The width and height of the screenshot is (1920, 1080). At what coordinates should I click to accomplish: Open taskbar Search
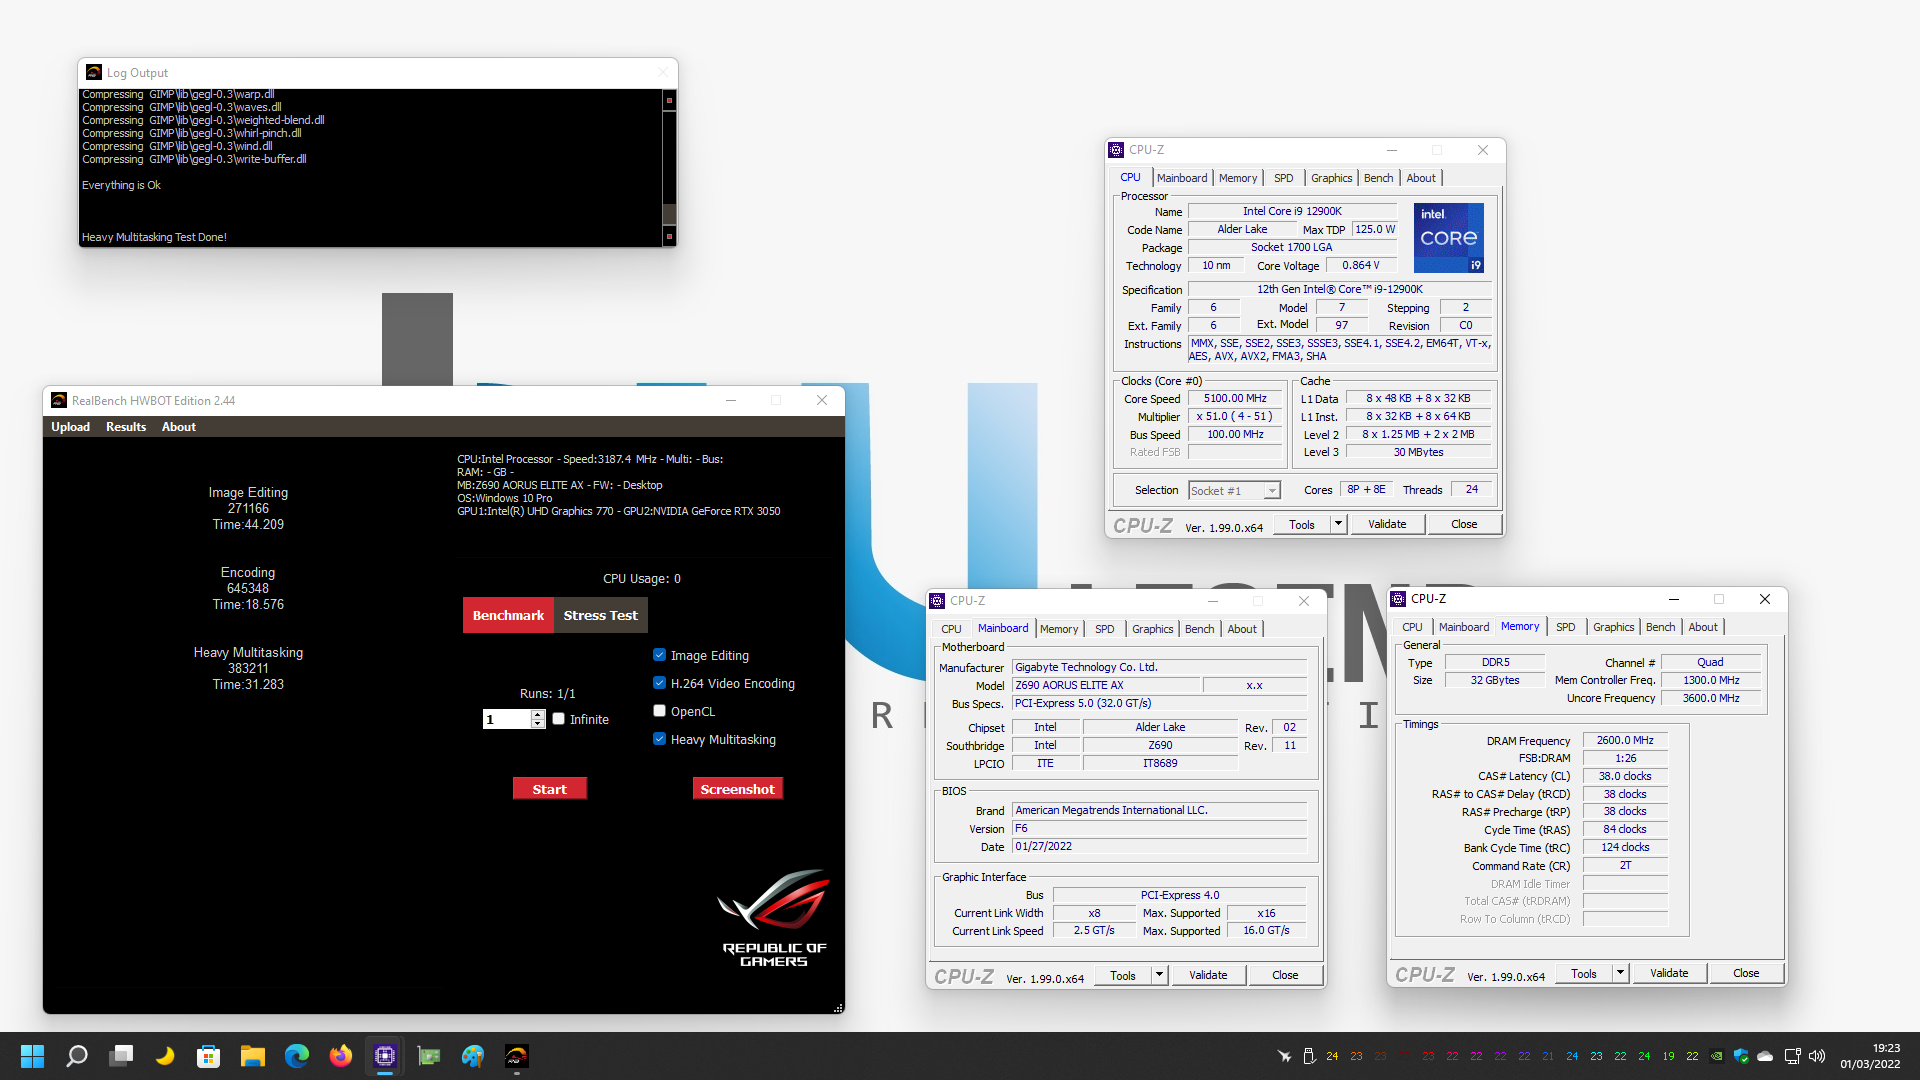pyautogui.click(x=77, y=1056)
